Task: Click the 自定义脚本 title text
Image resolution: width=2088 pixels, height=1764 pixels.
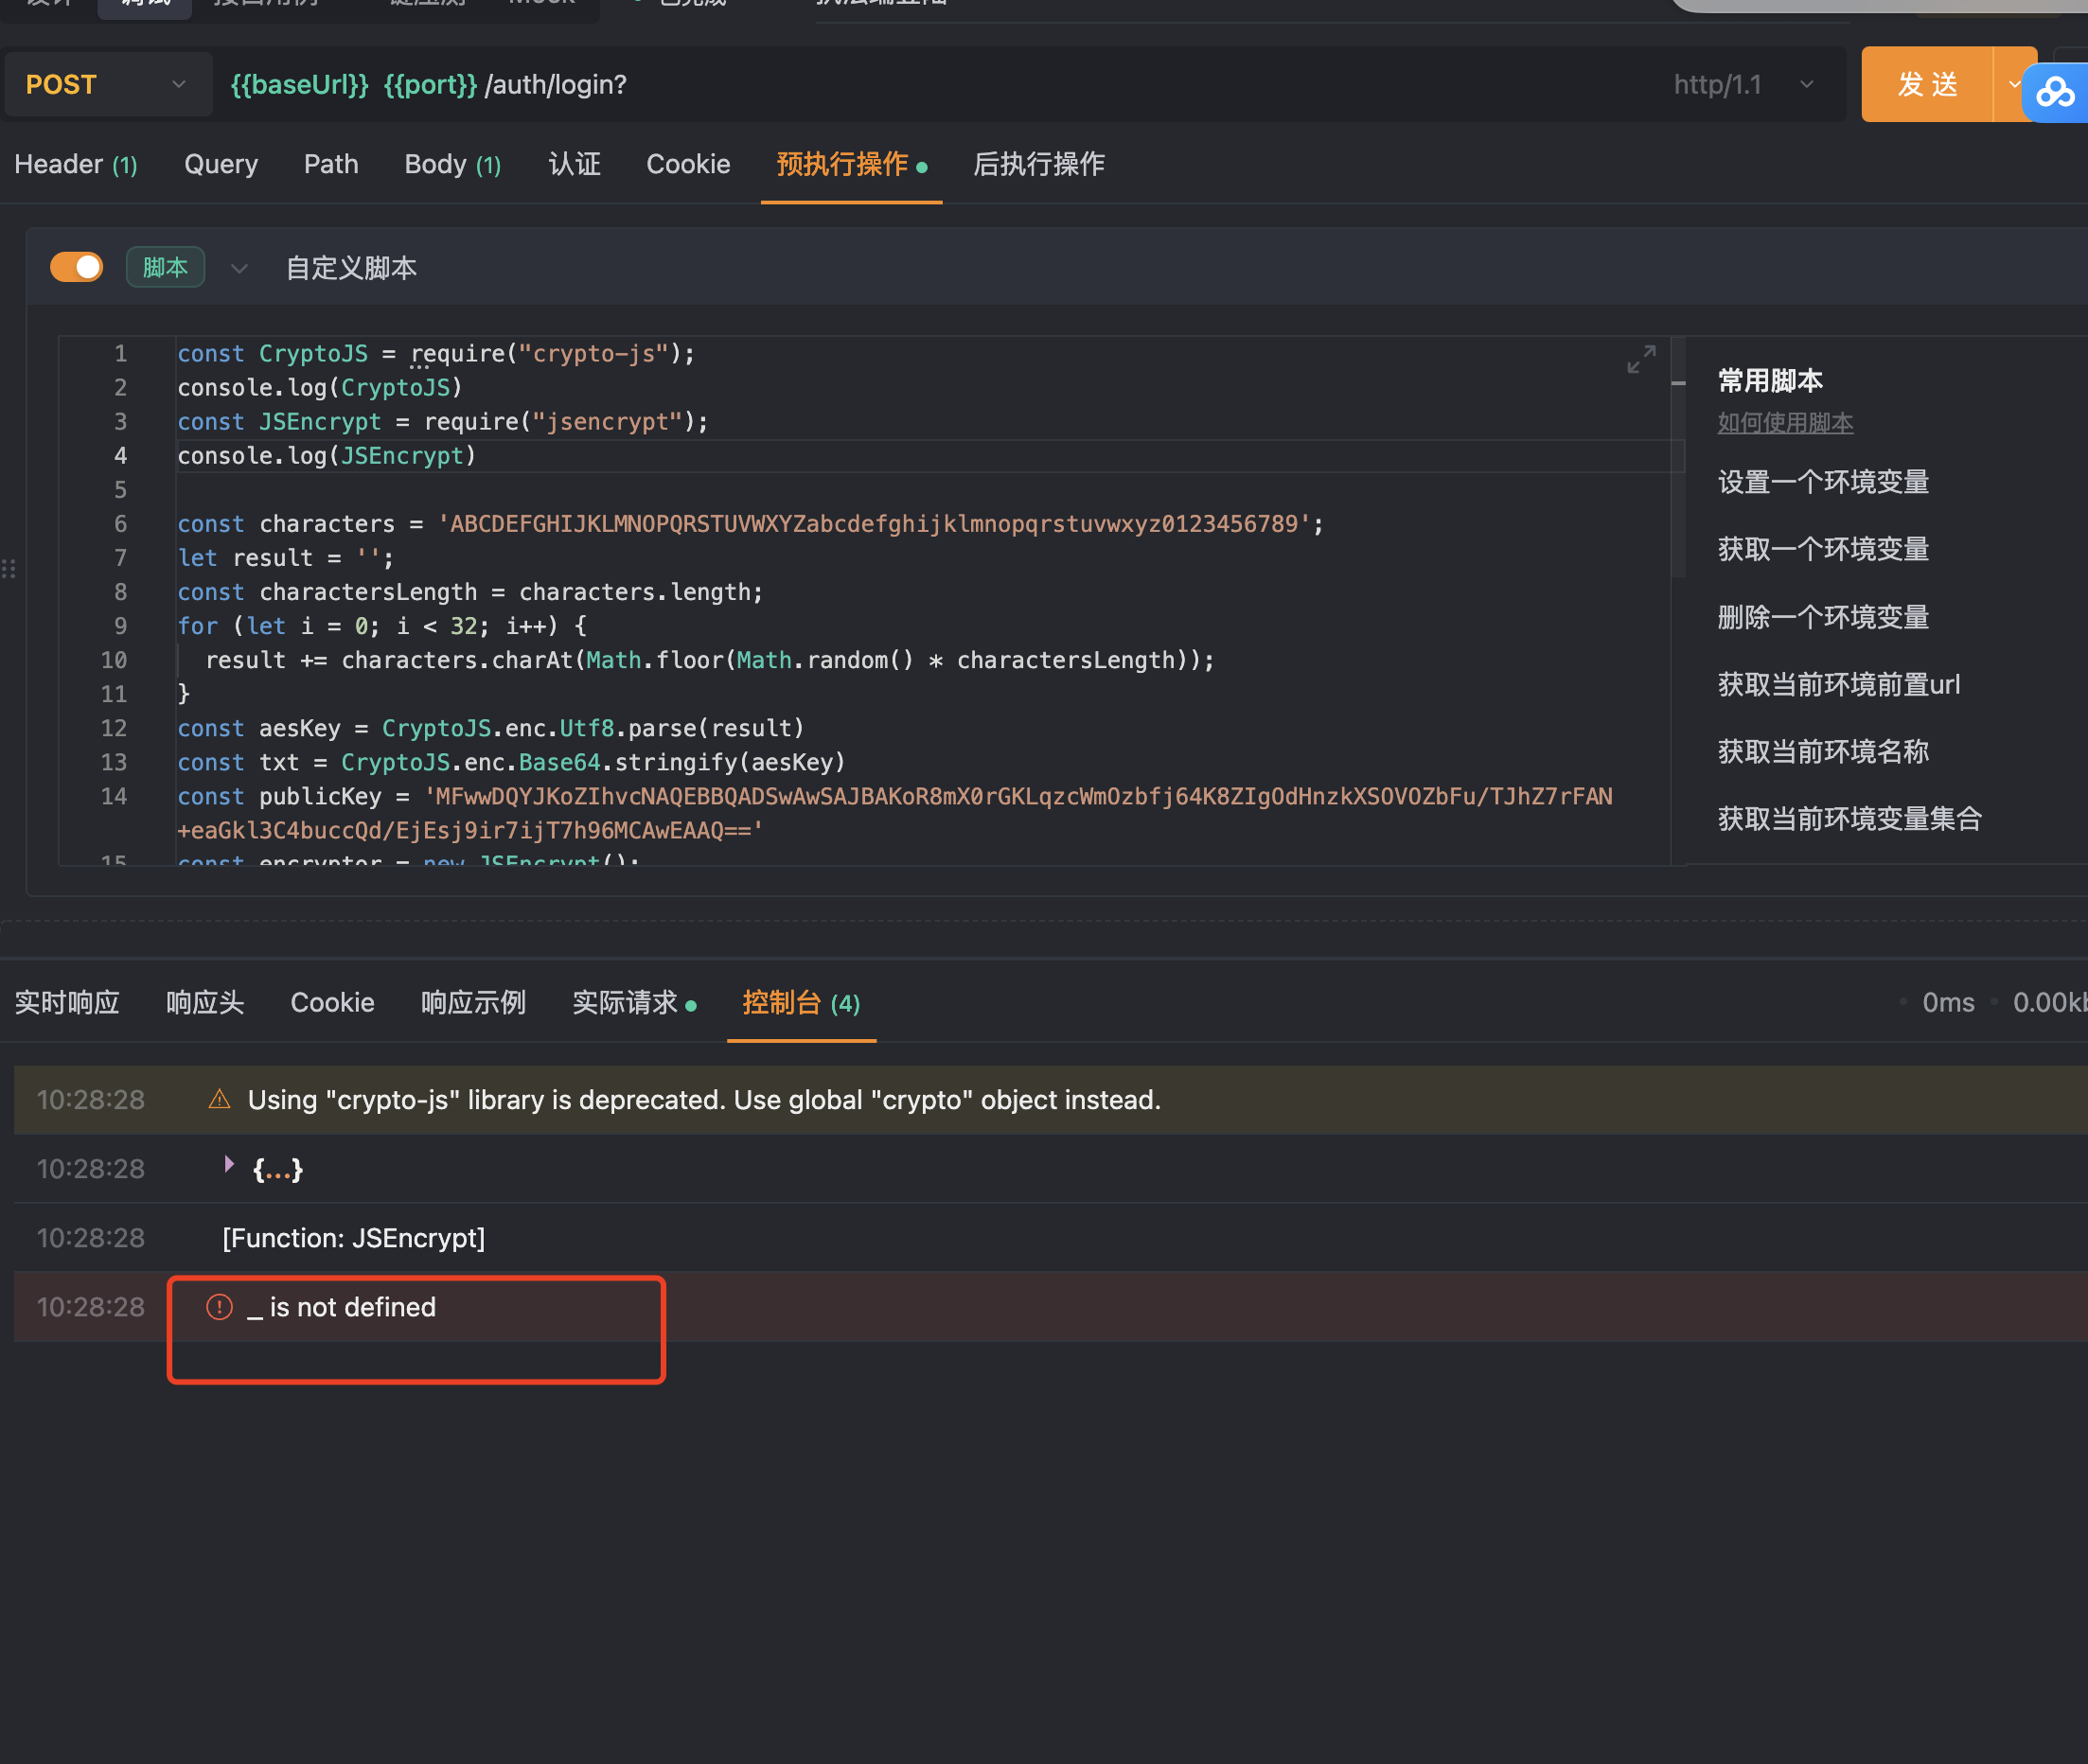Action: pos(351,268)
